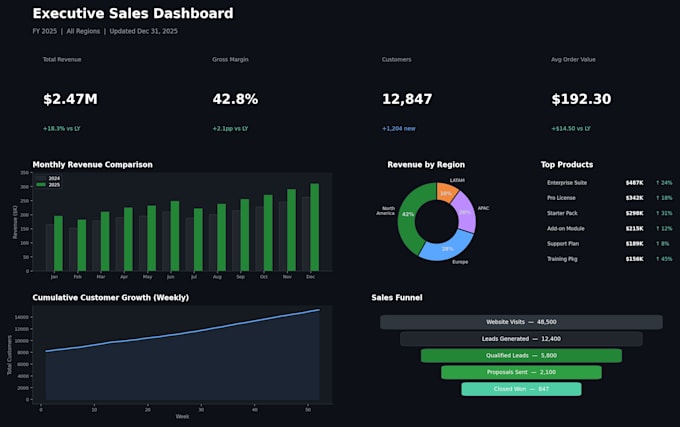Viewport: 680px width, 427px height.
Task: Click the Customers 12,847 metric
Action: [x=407, y=99]
